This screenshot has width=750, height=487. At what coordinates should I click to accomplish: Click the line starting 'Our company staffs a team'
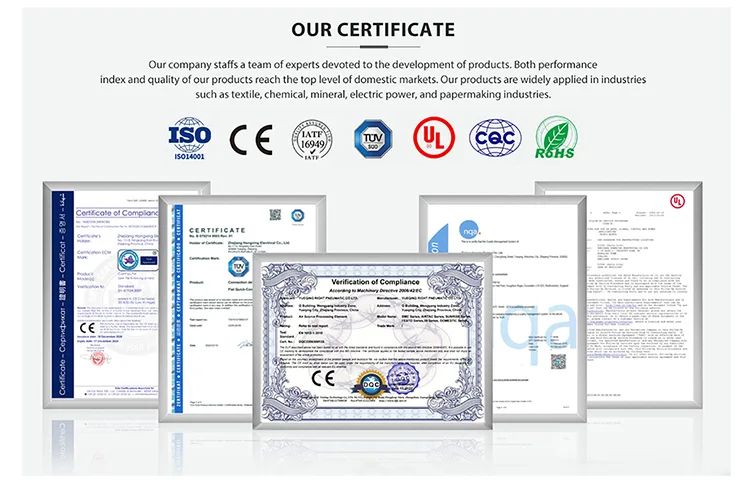tap(373, 65)
